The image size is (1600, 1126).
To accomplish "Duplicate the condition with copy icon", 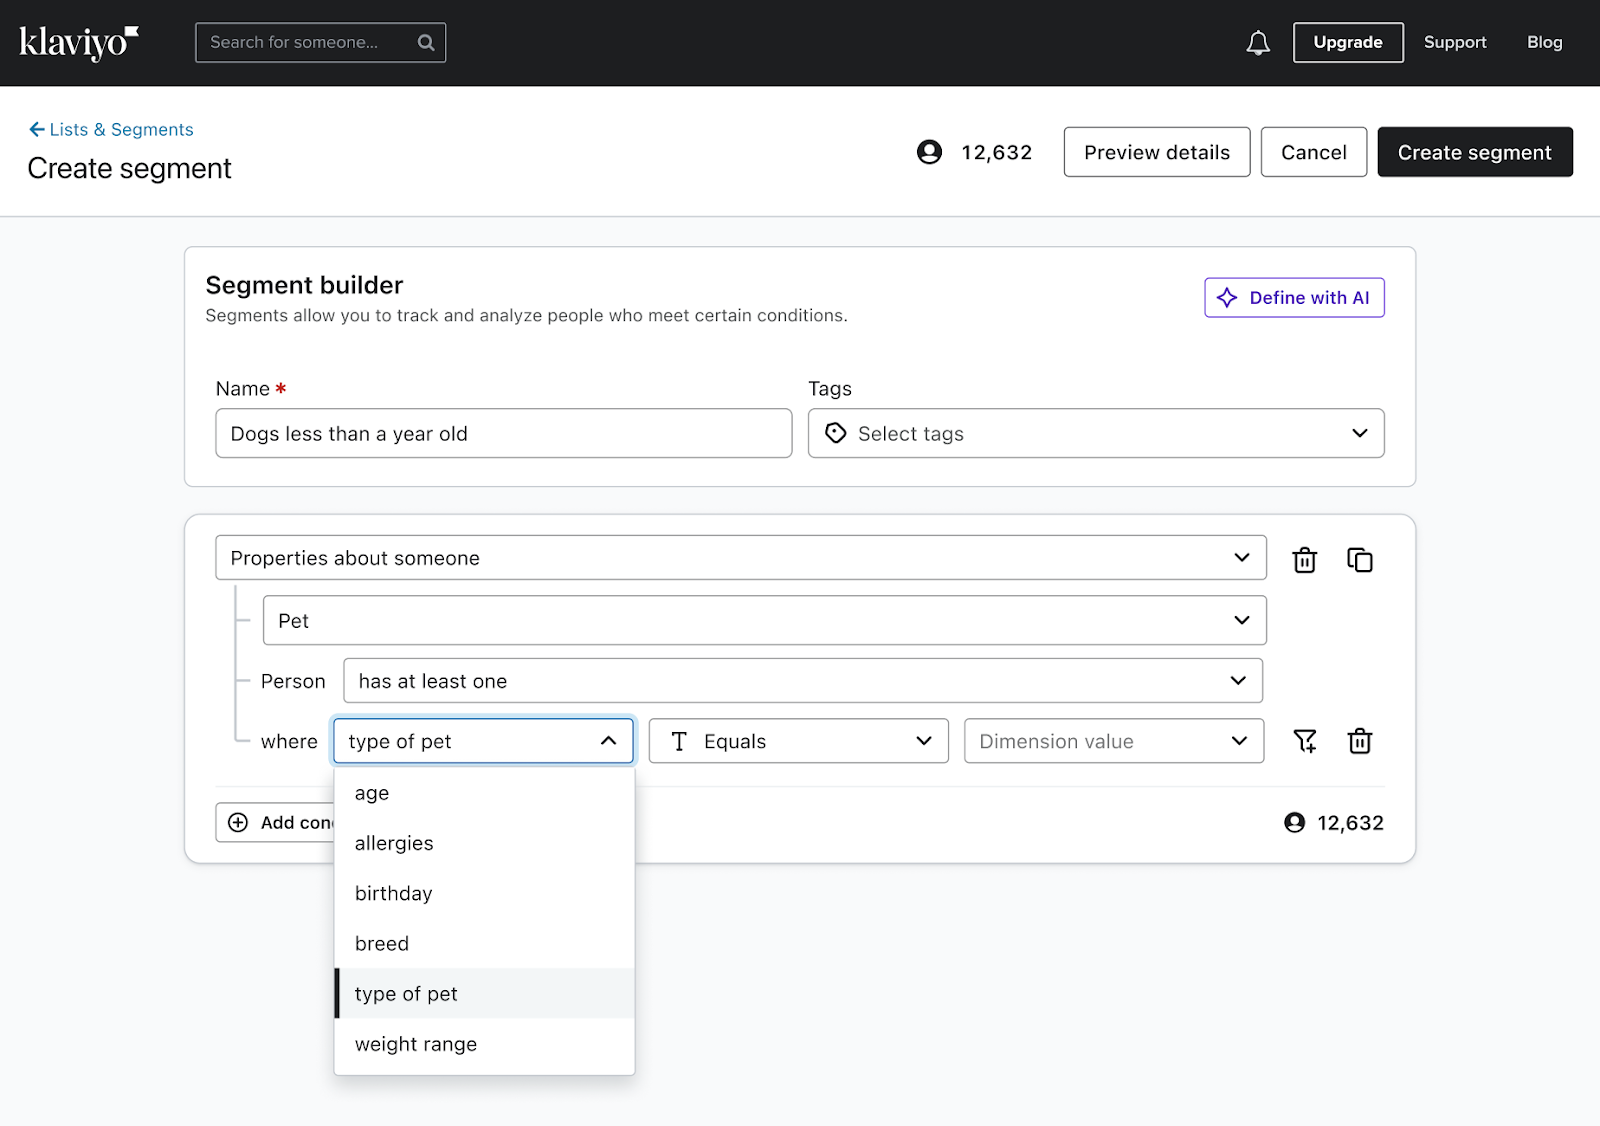I will 1359,560.
